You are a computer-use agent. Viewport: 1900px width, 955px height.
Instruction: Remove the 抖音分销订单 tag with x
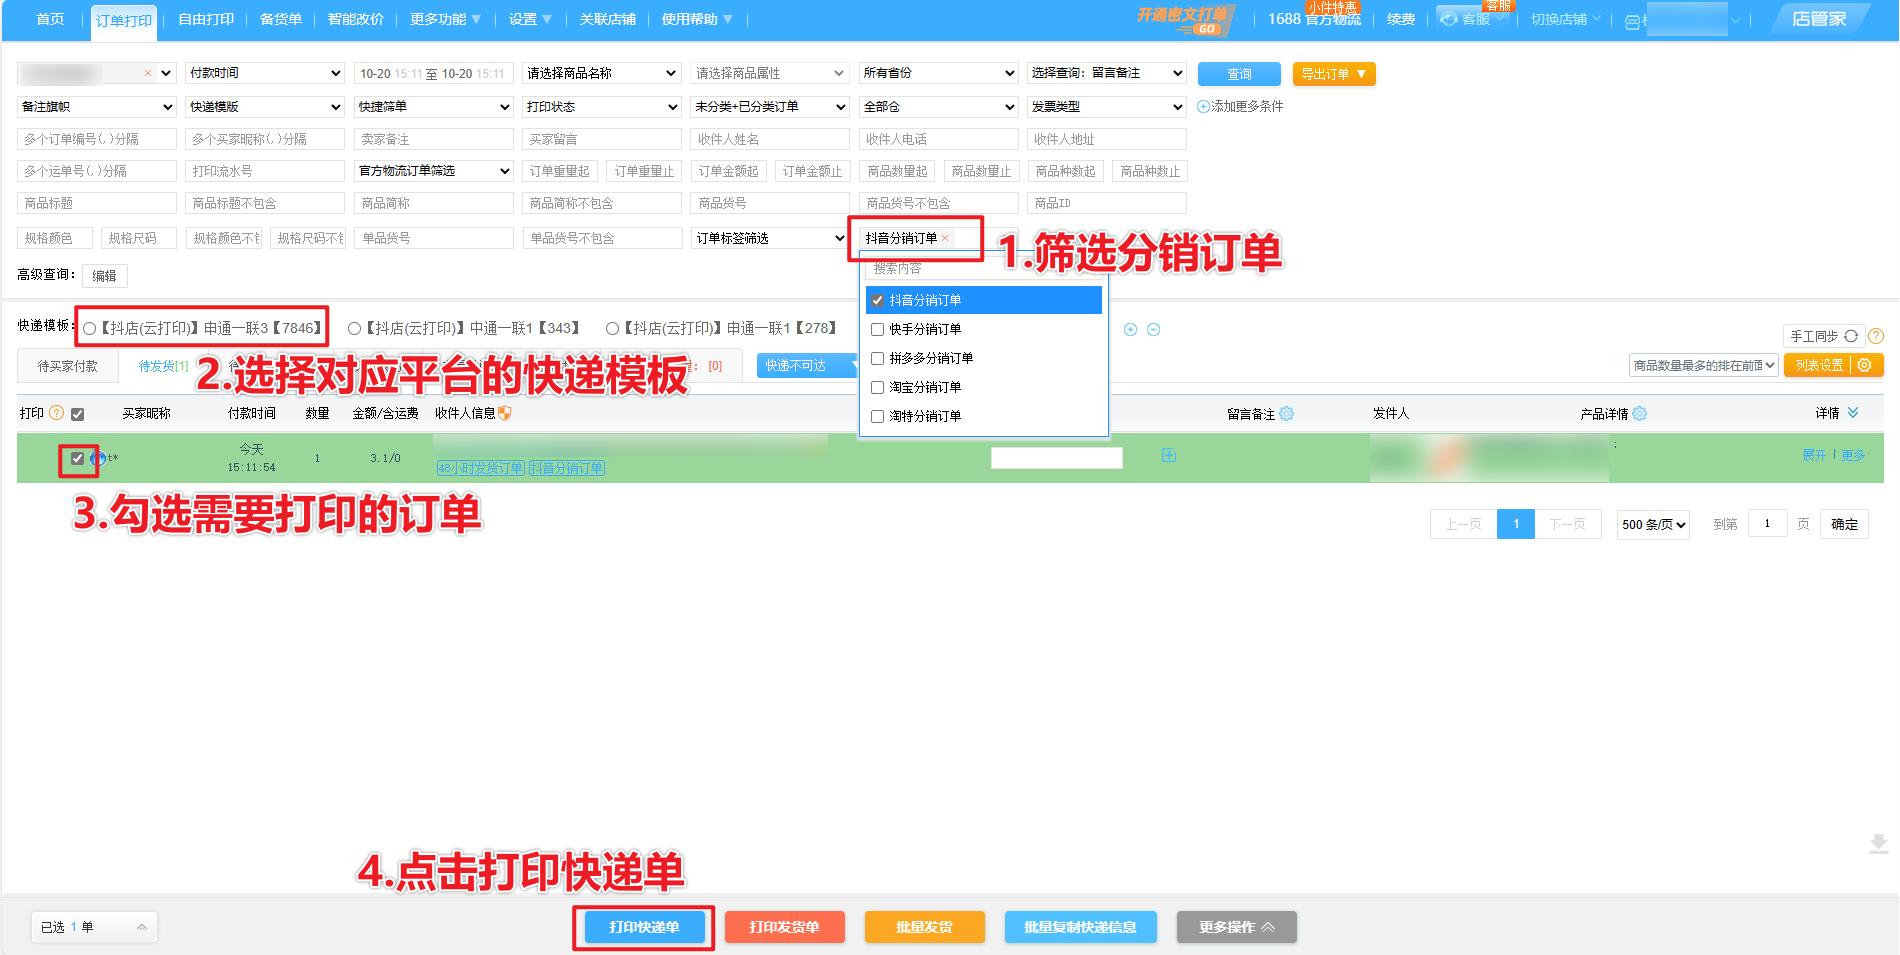[945, 238]
